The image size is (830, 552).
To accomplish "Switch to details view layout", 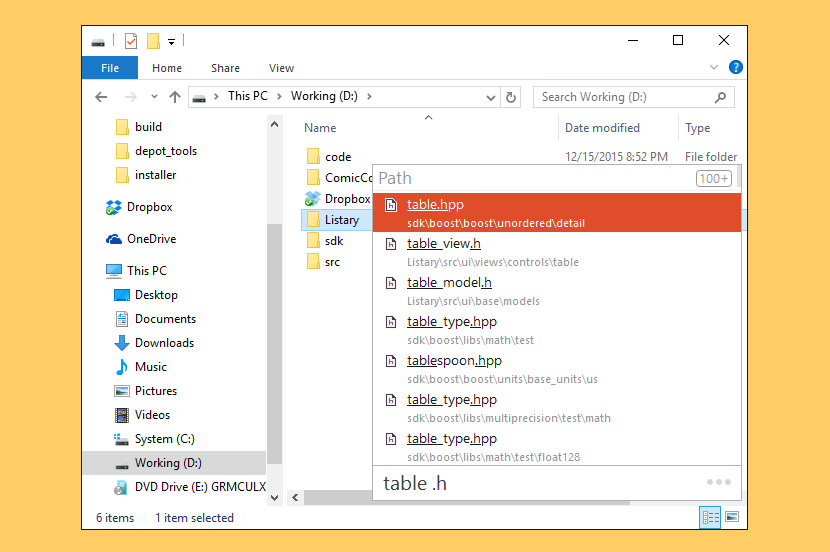I will [x=711, y=517].
